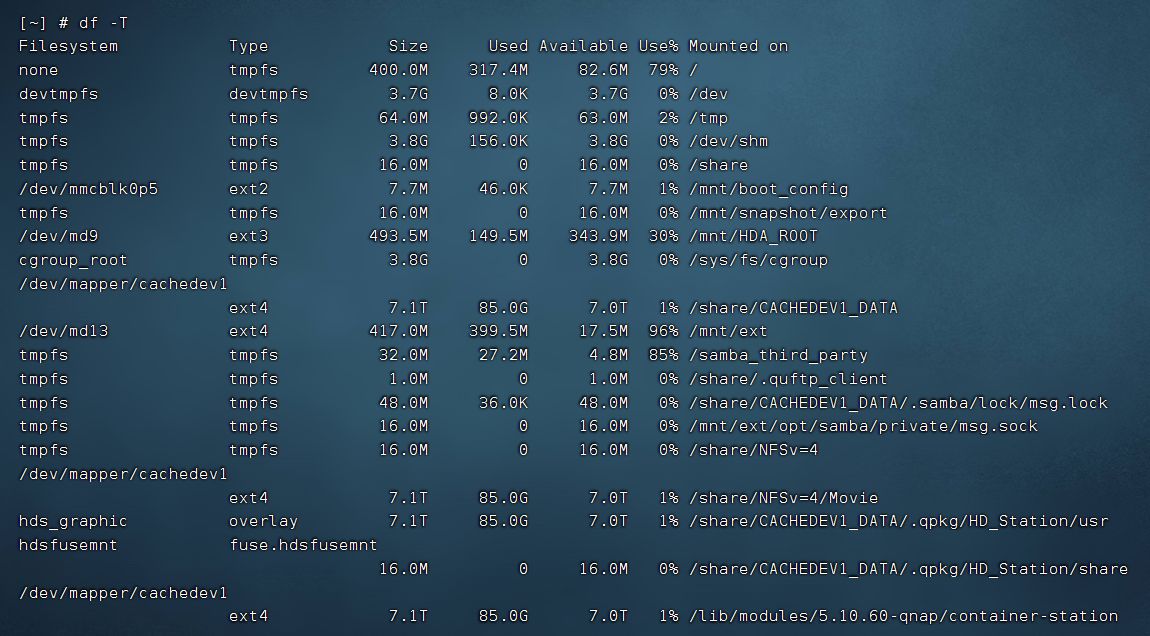Click the '4.8M' available value
Viewport: 1150px width, 636px height.
coord(609,355)
